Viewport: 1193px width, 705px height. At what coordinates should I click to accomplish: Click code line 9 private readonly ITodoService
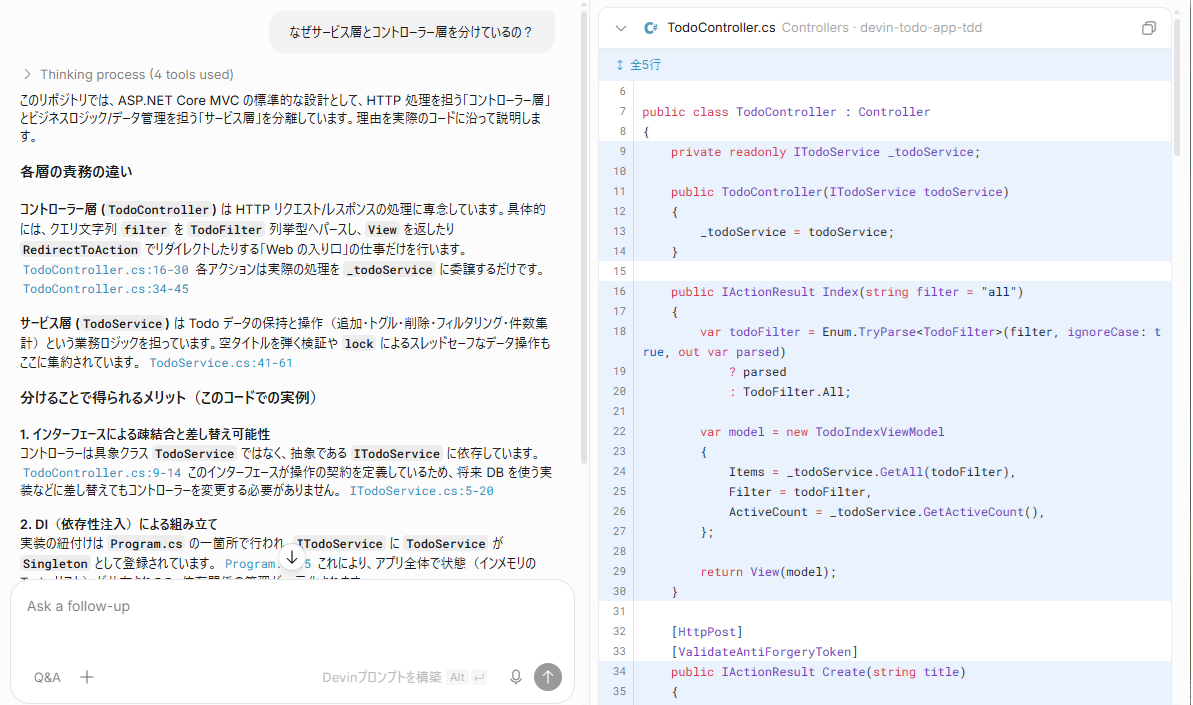(x=826, y=152)
